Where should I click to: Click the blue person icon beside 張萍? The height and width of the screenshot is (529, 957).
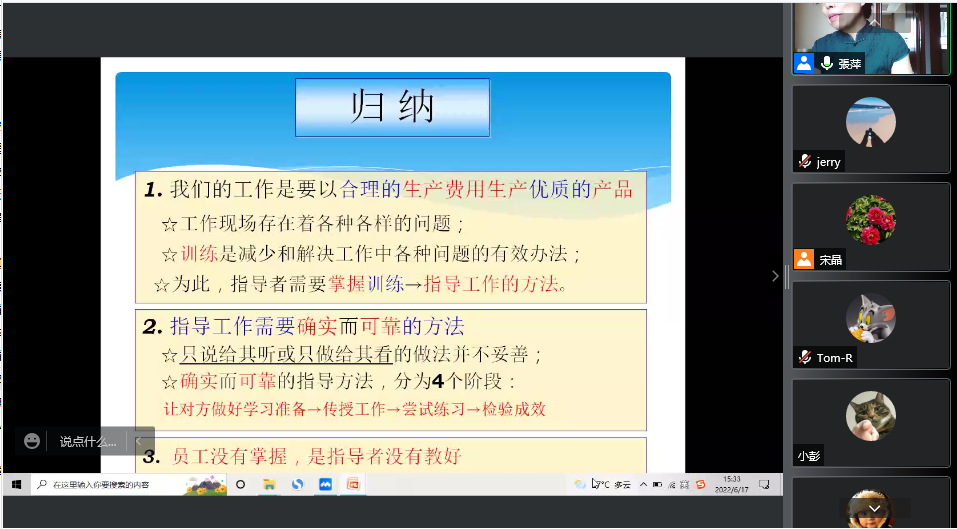(x=804, y=63)
